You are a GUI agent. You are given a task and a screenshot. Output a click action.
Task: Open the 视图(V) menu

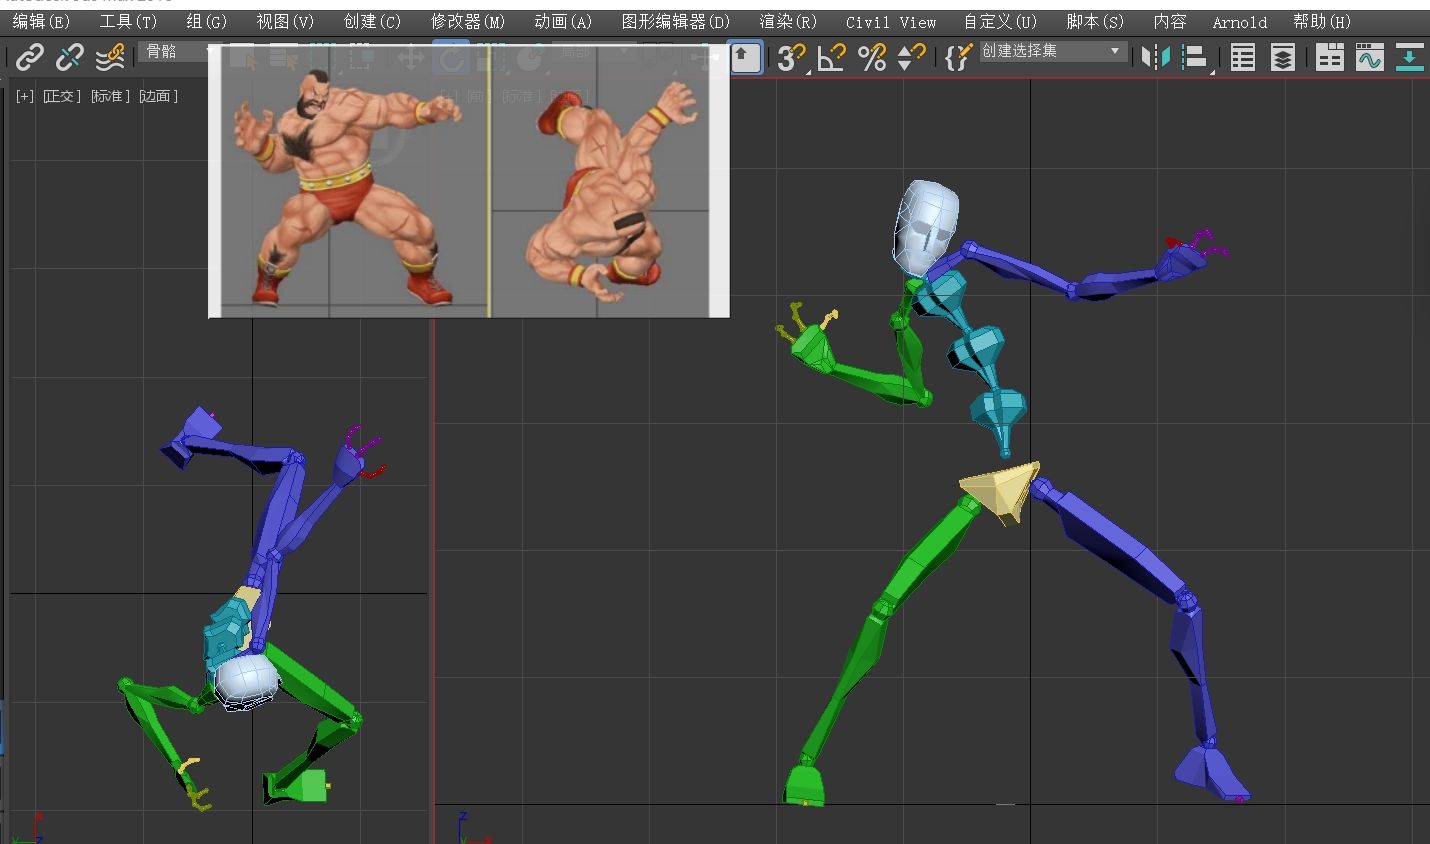coord(285,21)
